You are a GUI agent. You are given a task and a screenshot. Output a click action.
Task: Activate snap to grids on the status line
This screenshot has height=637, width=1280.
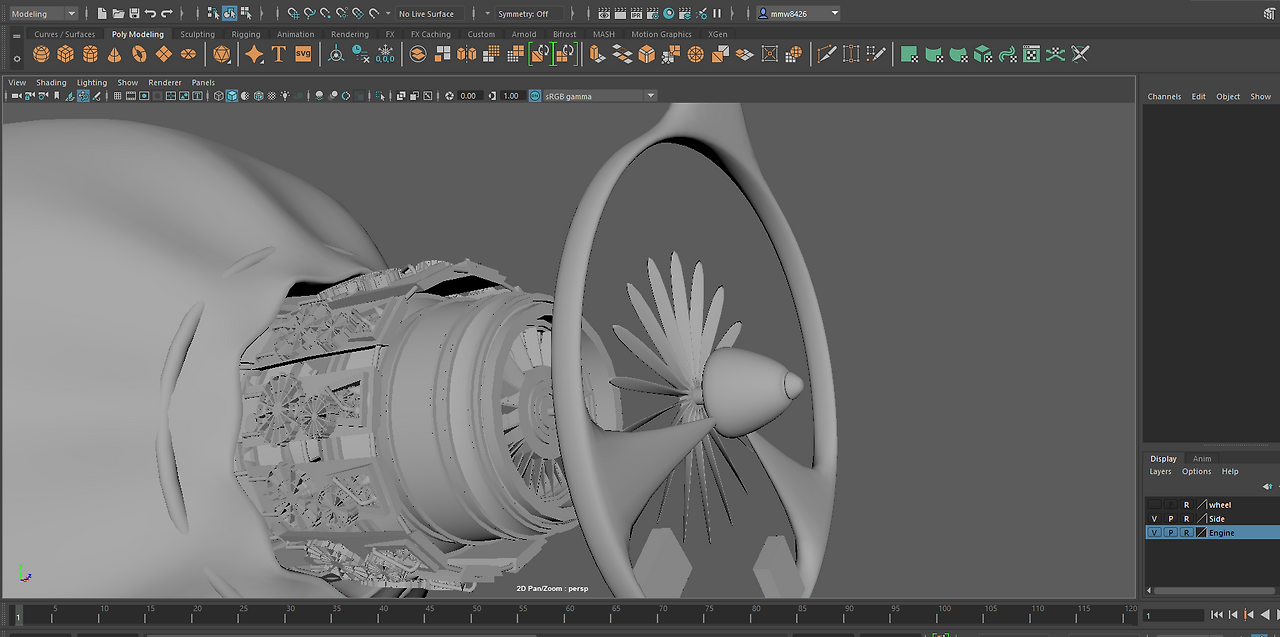coord(293,13)
